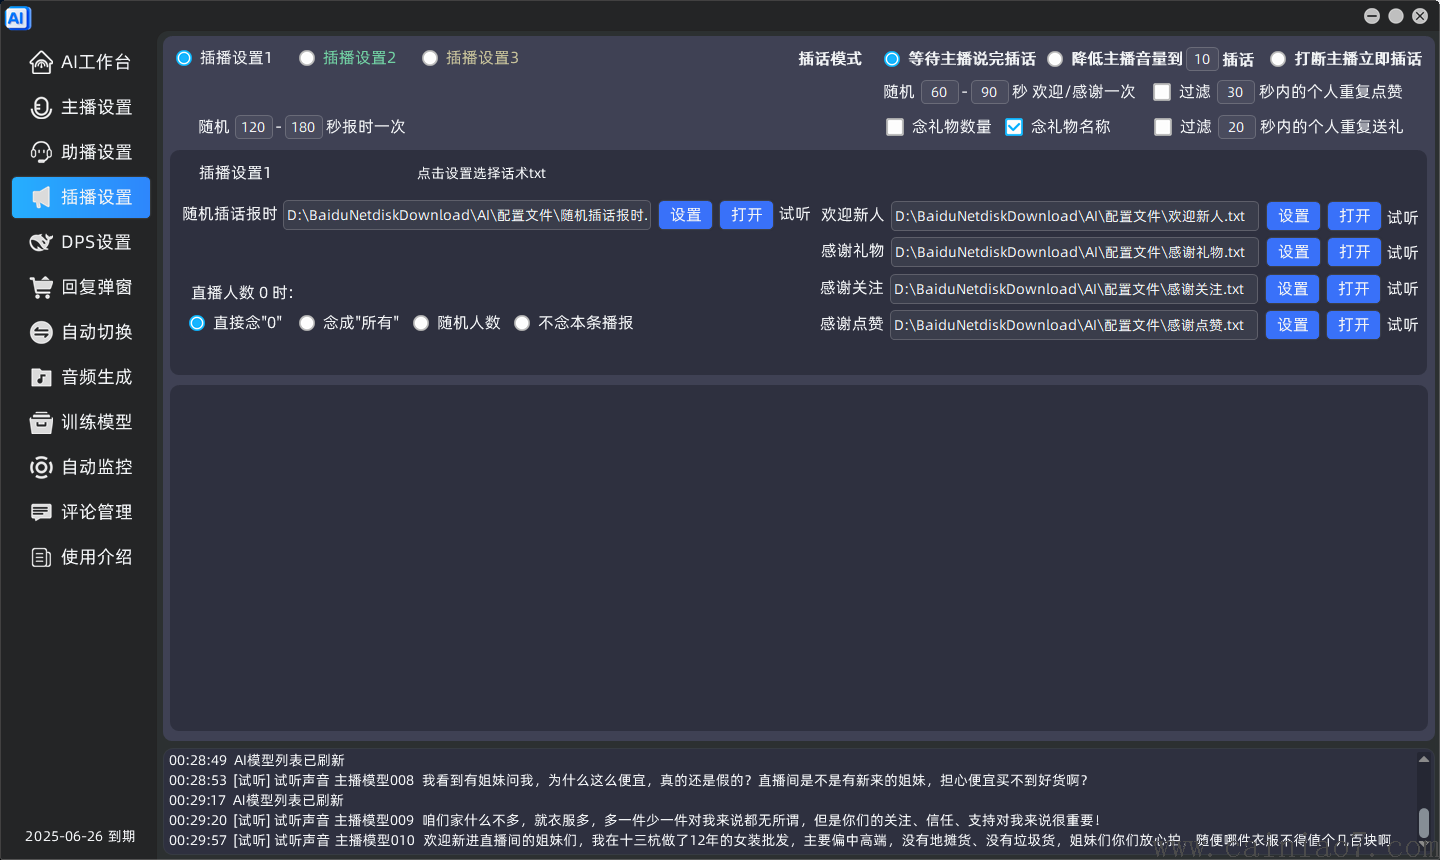This screenshot has width=1440, height=860.
Task: Click the 试听 link for 感谢点赞
Action: click(x=1402, y=325)
